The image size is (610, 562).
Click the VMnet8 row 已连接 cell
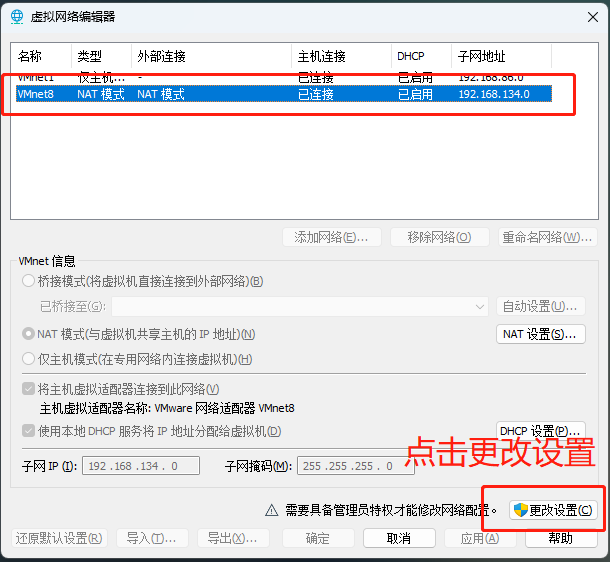point(316,94)
